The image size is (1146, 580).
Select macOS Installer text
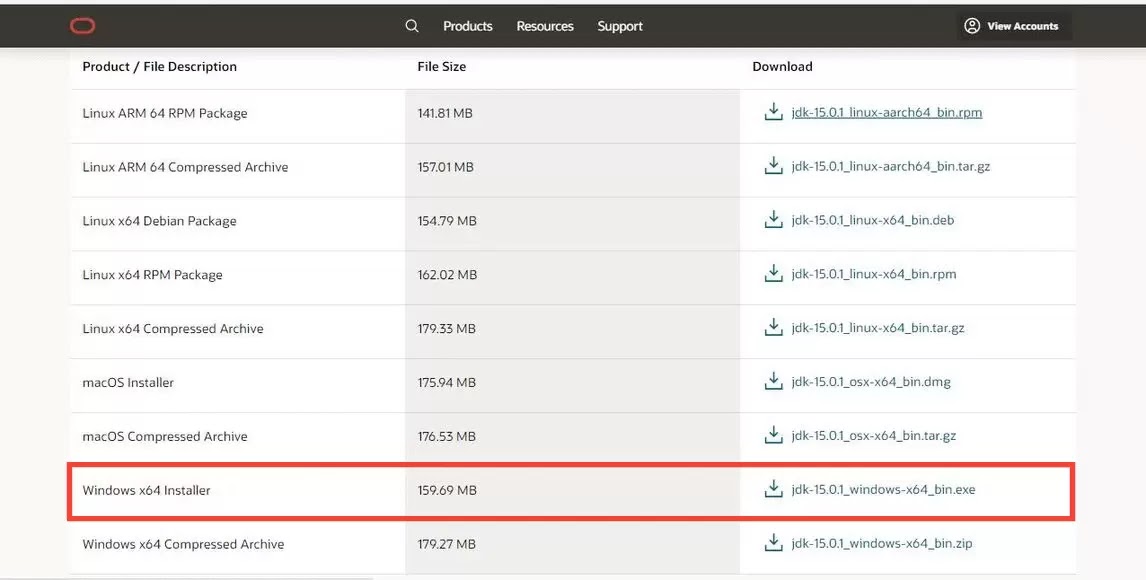point(128,383)
